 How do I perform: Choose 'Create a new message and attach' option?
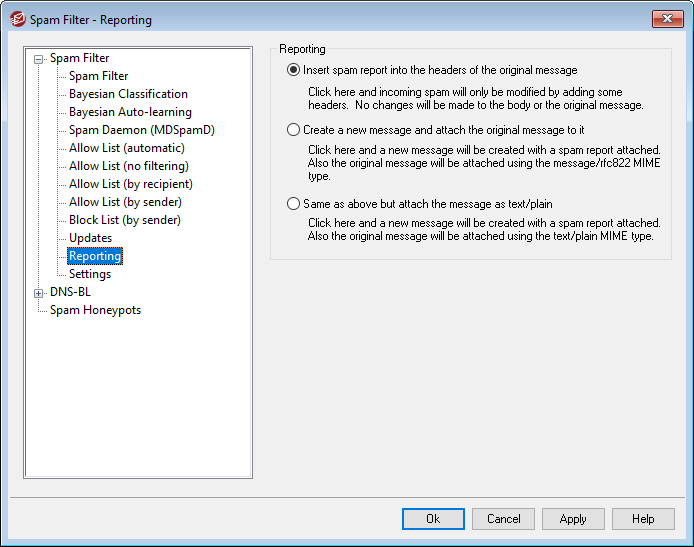tap(293, 130)
